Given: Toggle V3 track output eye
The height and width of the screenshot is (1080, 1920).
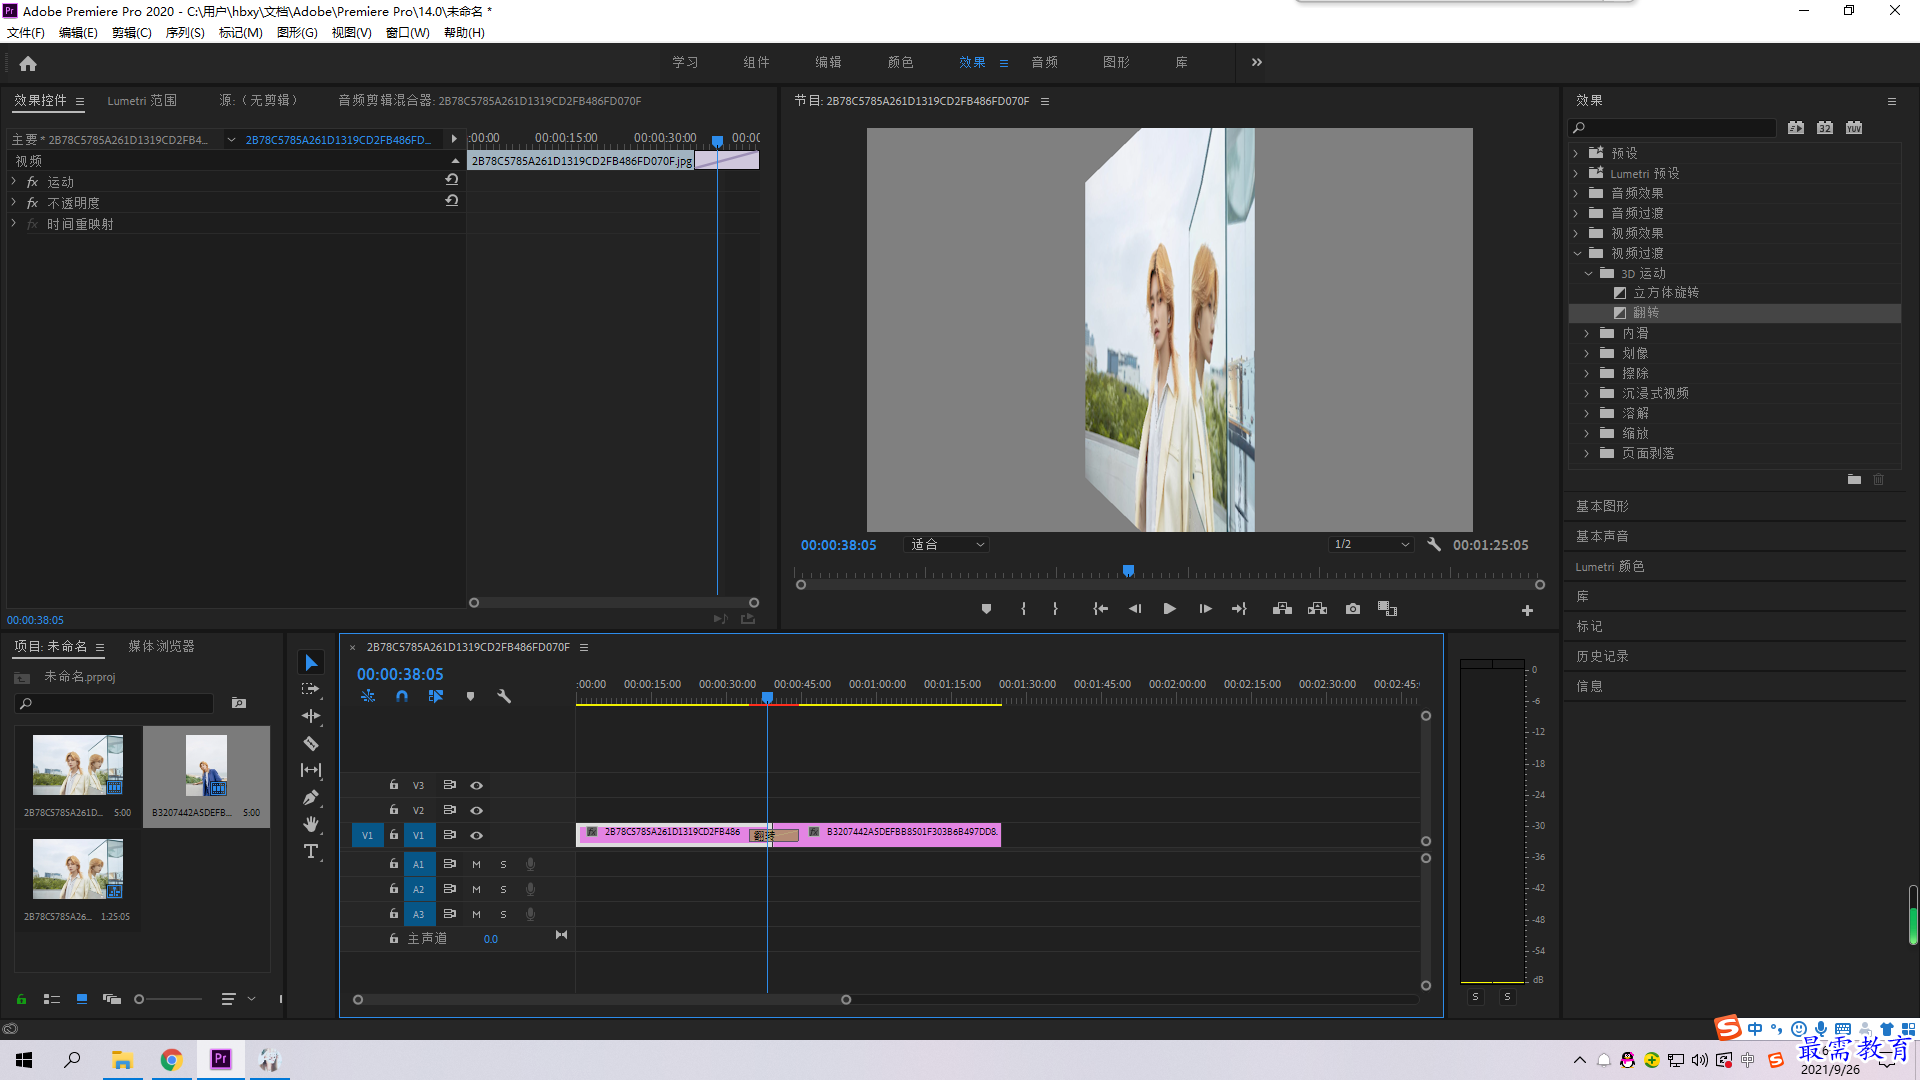Looking at the screenshot, I should coord(477,786).
